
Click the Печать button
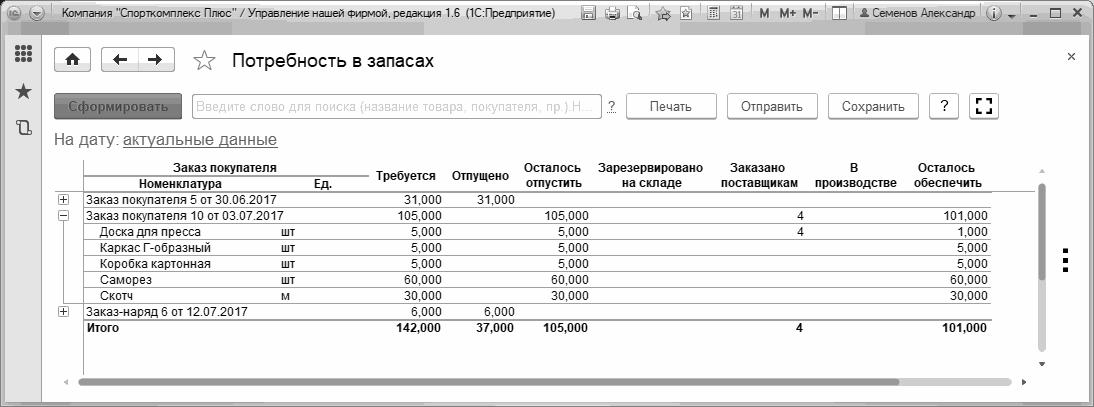tap(671, 107)
